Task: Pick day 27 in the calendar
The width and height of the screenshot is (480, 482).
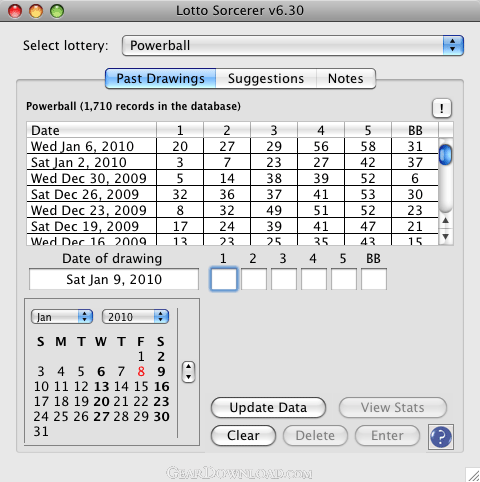Action: [101, 416]
